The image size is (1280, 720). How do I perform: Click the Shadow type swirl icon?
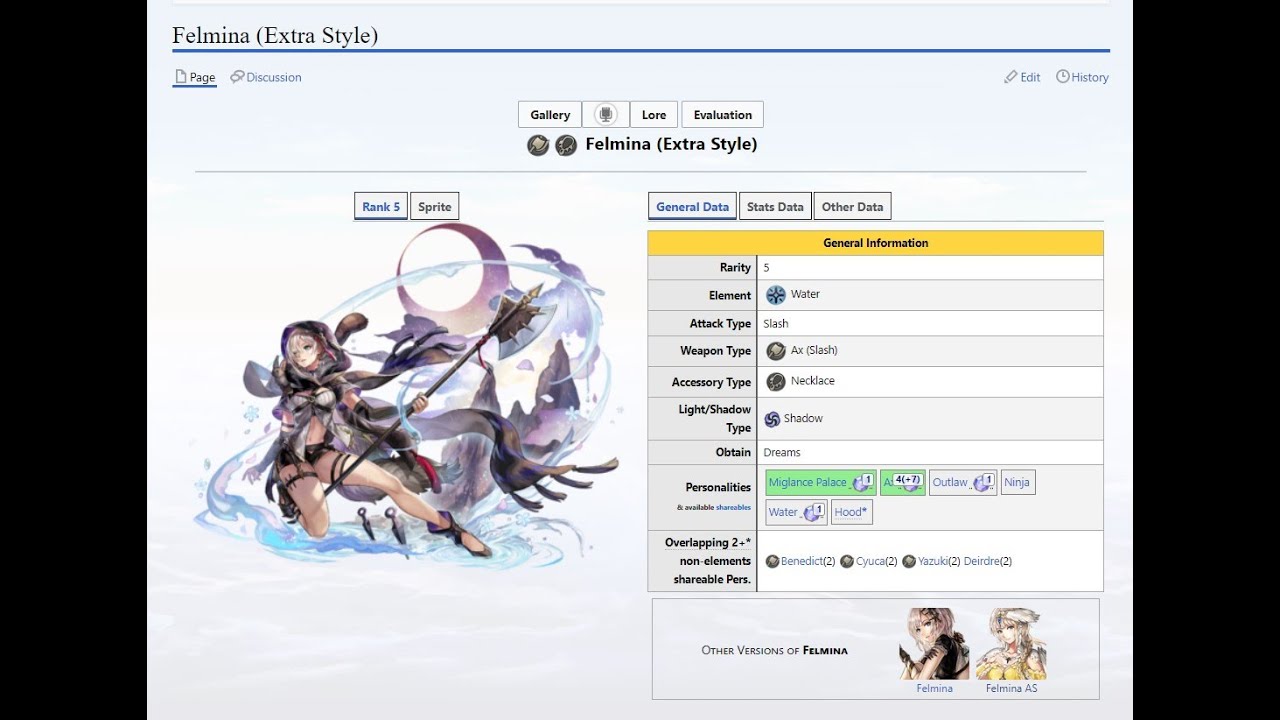pyautogui.click(x=772, y=419)
